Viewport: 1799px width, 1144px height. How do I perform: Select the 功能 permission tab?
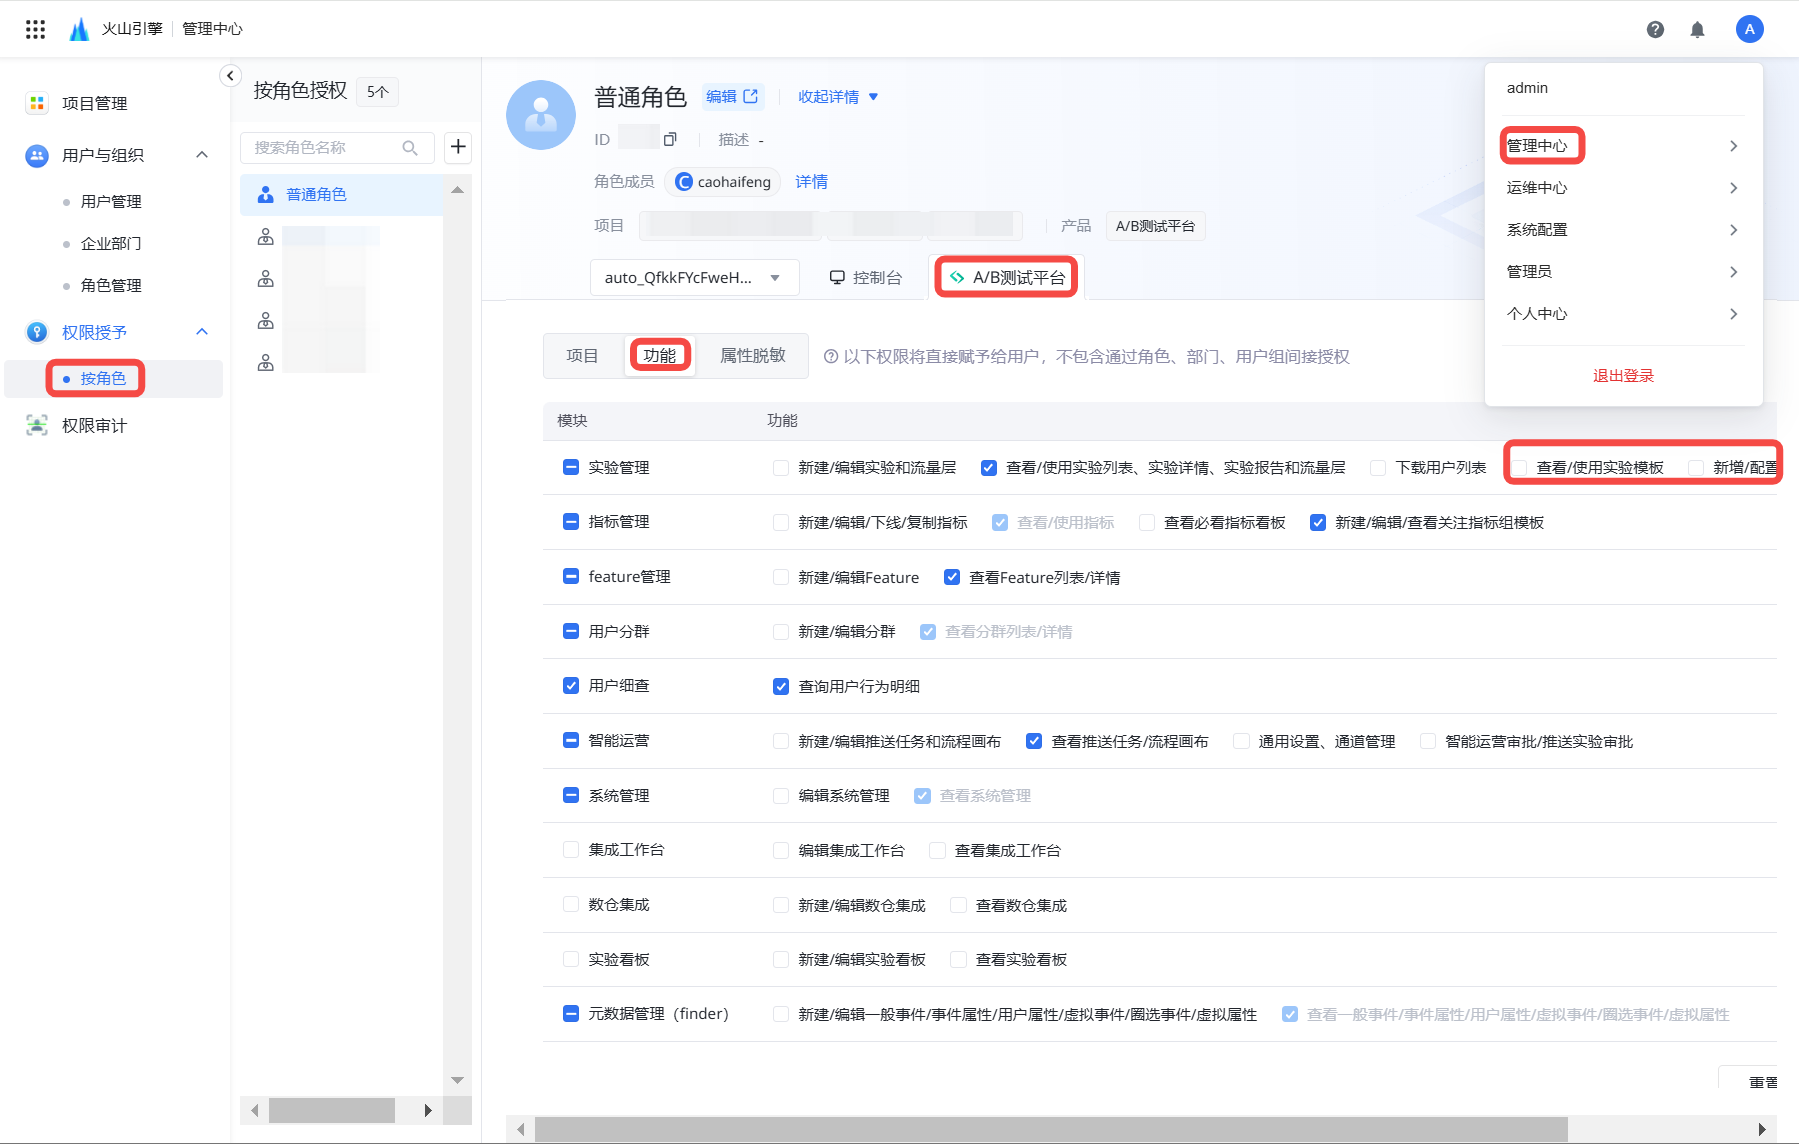point(660,356)
